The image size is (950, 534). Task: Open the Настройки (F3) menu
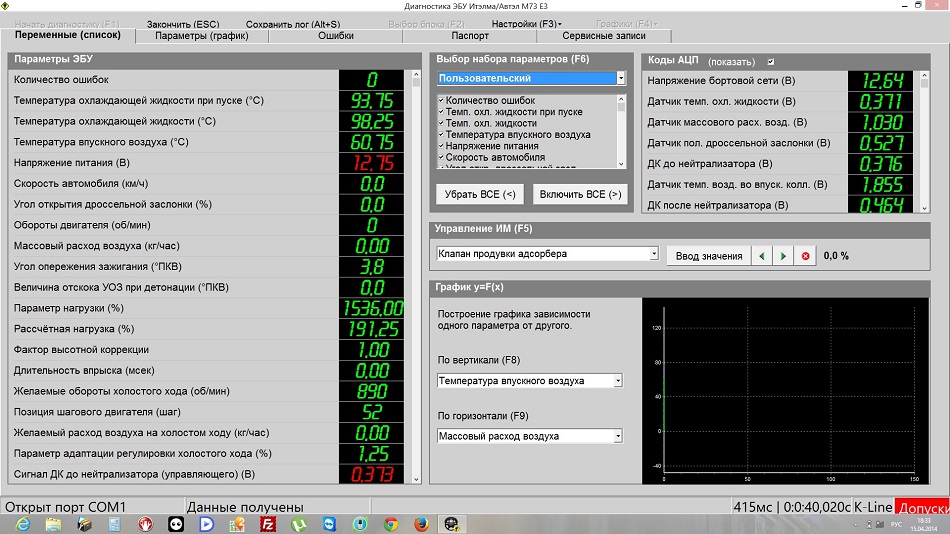pos(528,23)
